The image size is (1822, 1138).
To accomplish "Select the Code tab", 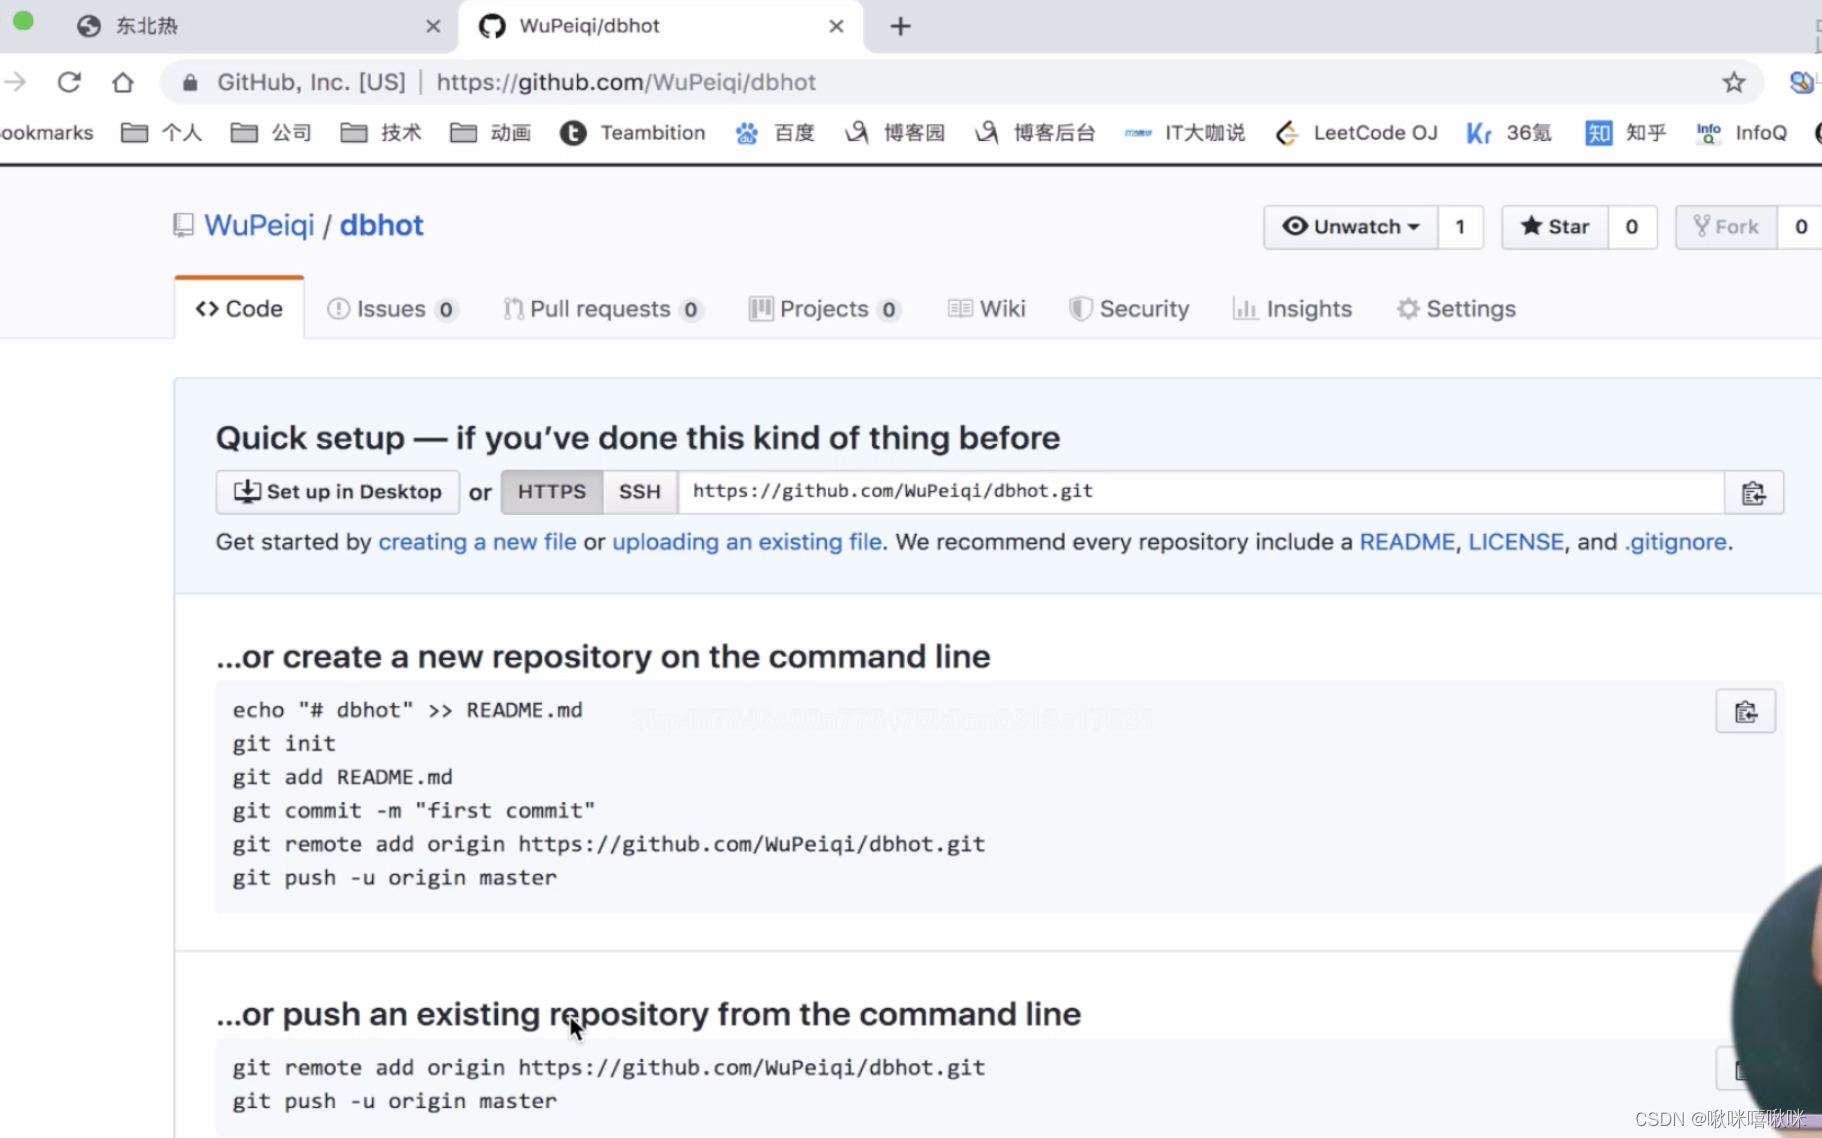I will pos(239,309).
